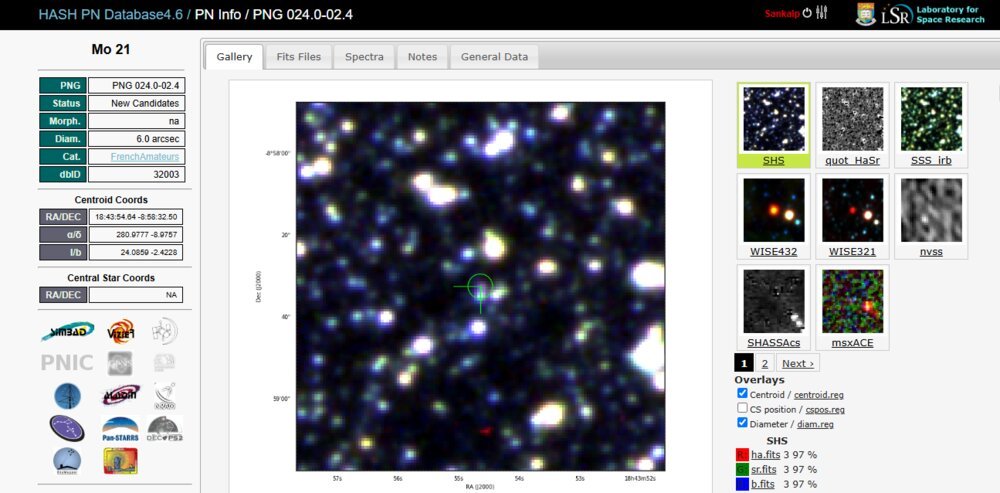This screenshot has width=1000, height=493.
Task: Open the galaxy-swirl logo left of dish icon
Action: [x=121, y=395]
